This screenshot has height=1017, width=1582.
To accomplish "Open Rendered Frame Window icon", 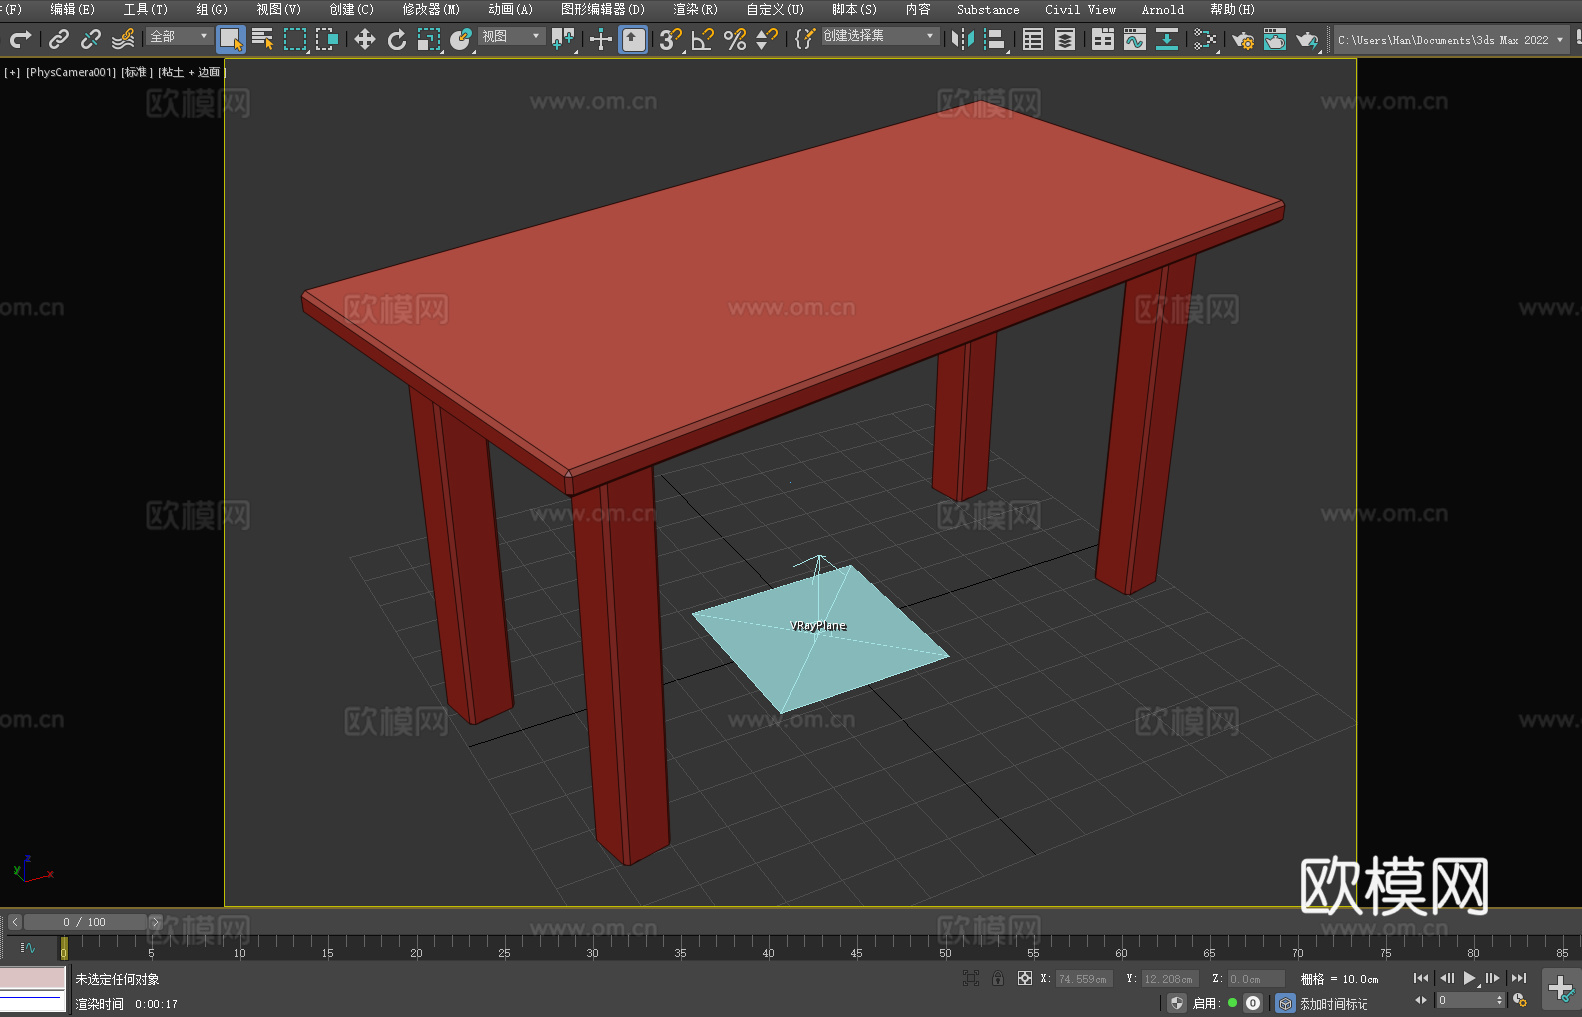I will coord(1275,39).
